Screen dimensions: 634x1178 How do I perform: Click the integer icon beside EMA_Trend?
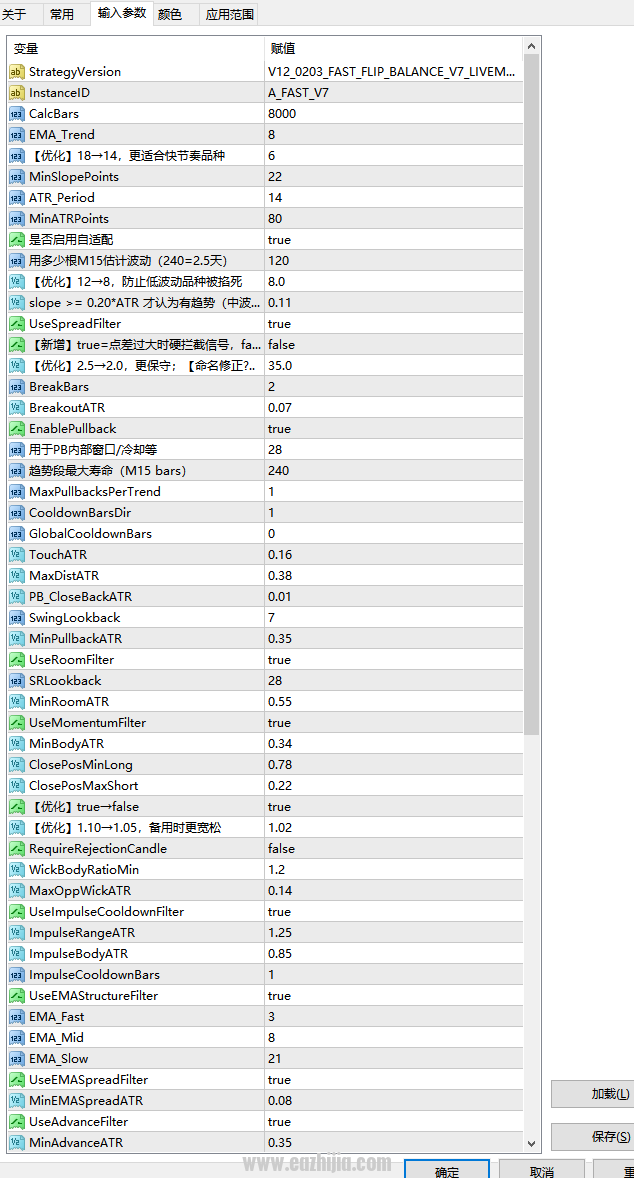click(x=17, y=135)
